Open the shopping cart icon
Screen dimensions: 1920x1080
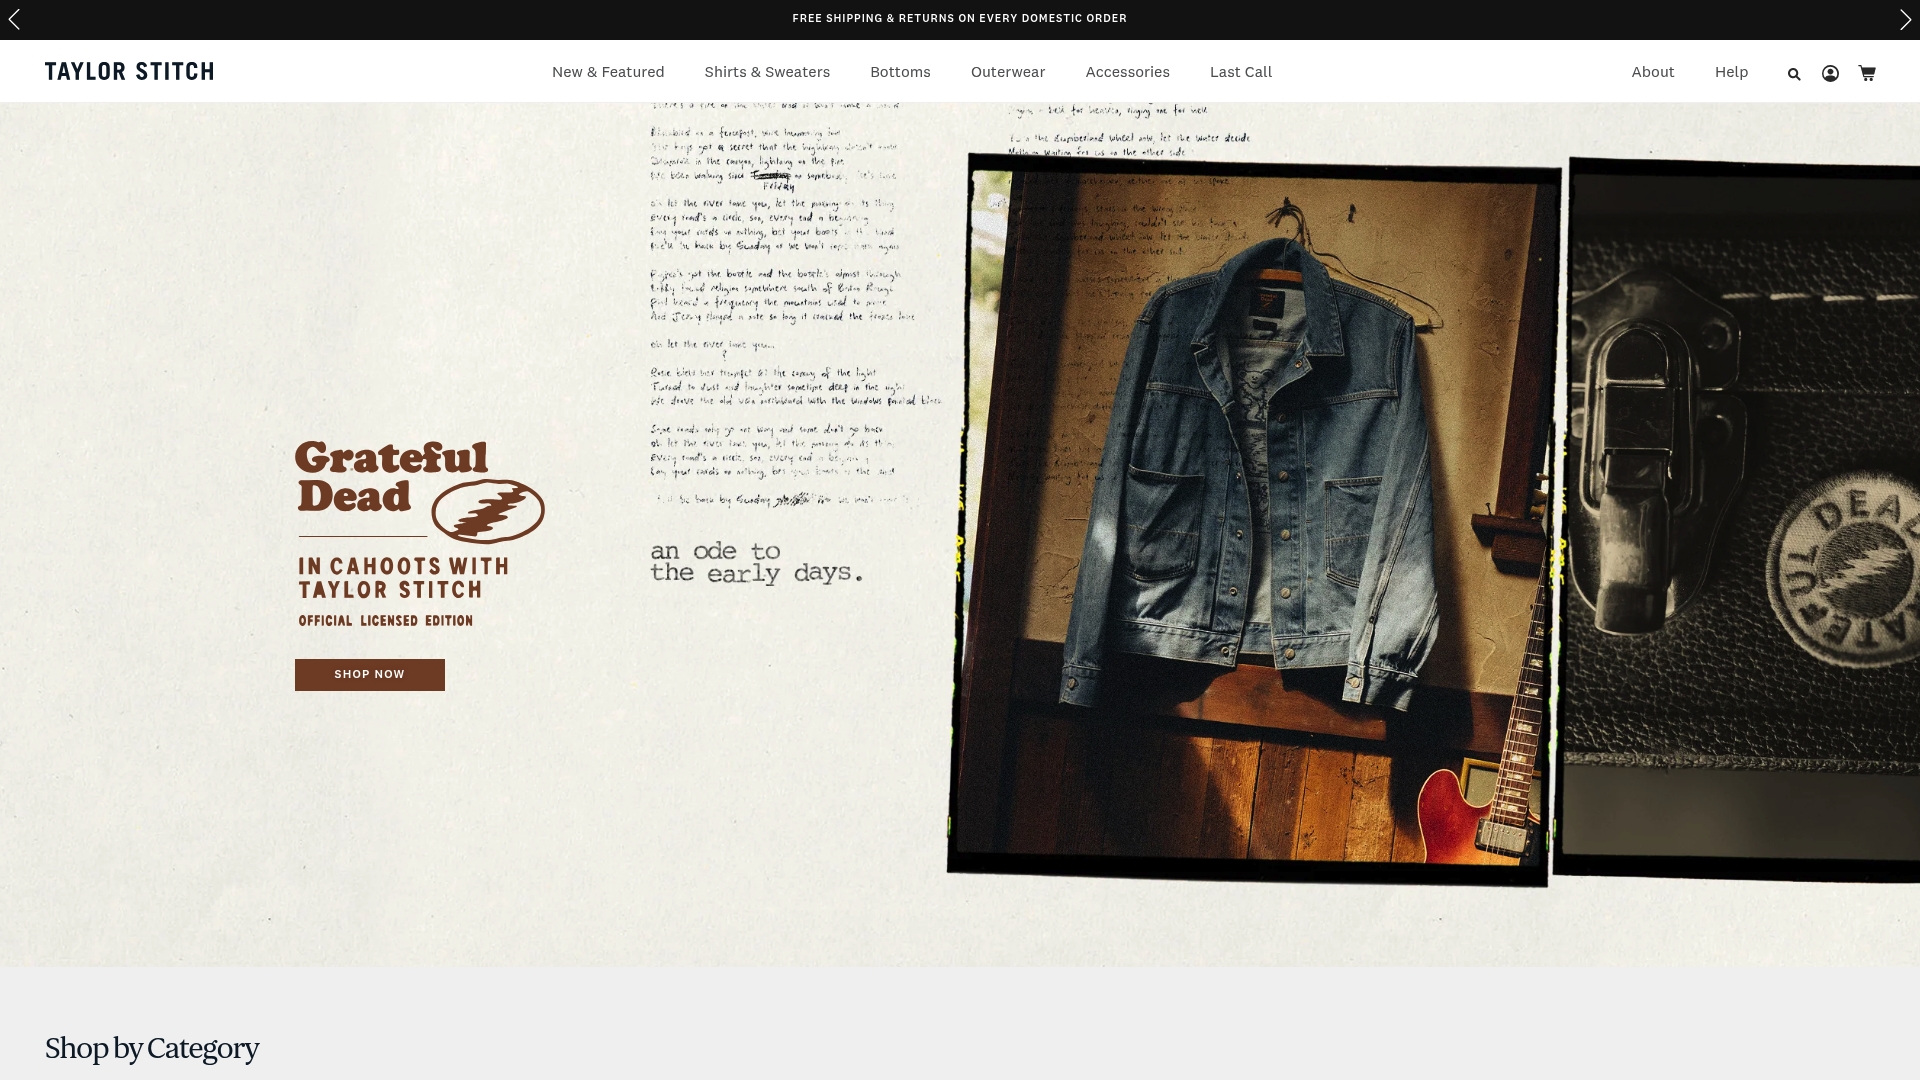tap(1867, 73)
